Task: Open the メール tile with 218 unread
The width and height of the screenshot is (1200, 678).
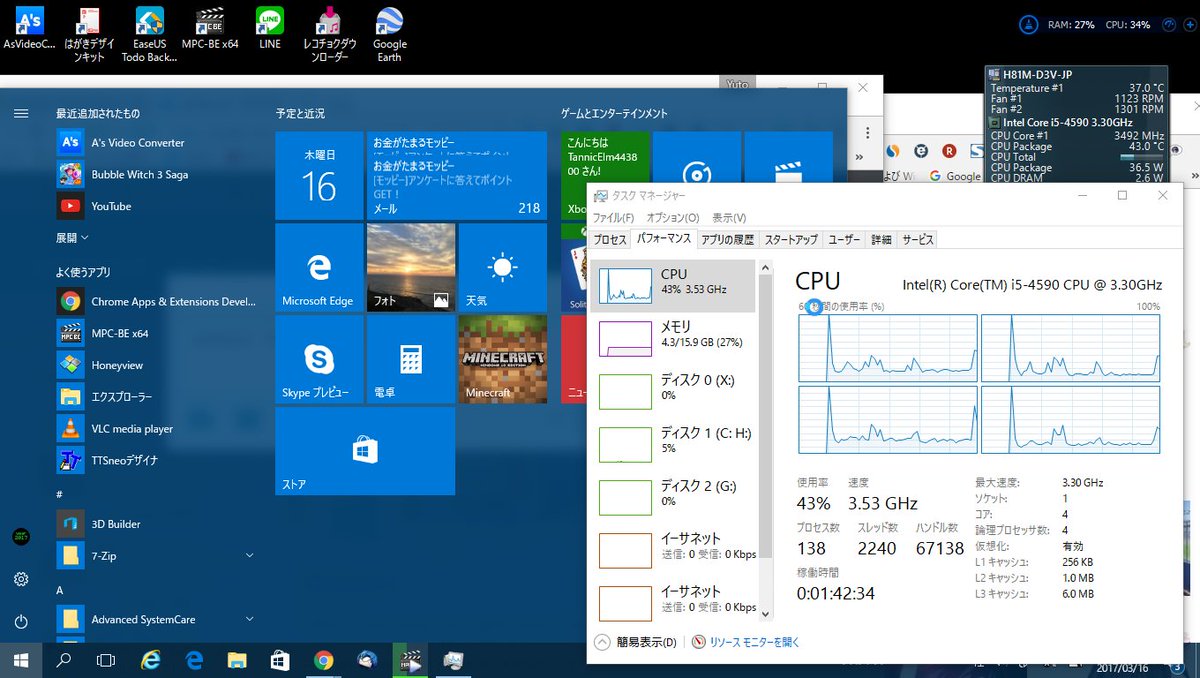Action: [456, 176]
